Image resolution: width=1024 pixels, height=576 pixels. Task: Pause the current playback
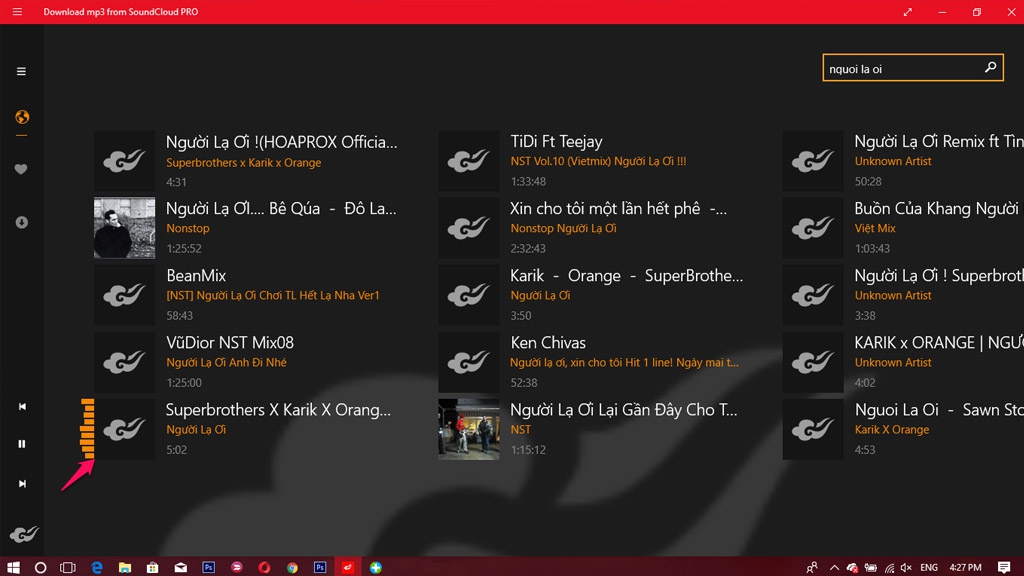tap(22, 444)
